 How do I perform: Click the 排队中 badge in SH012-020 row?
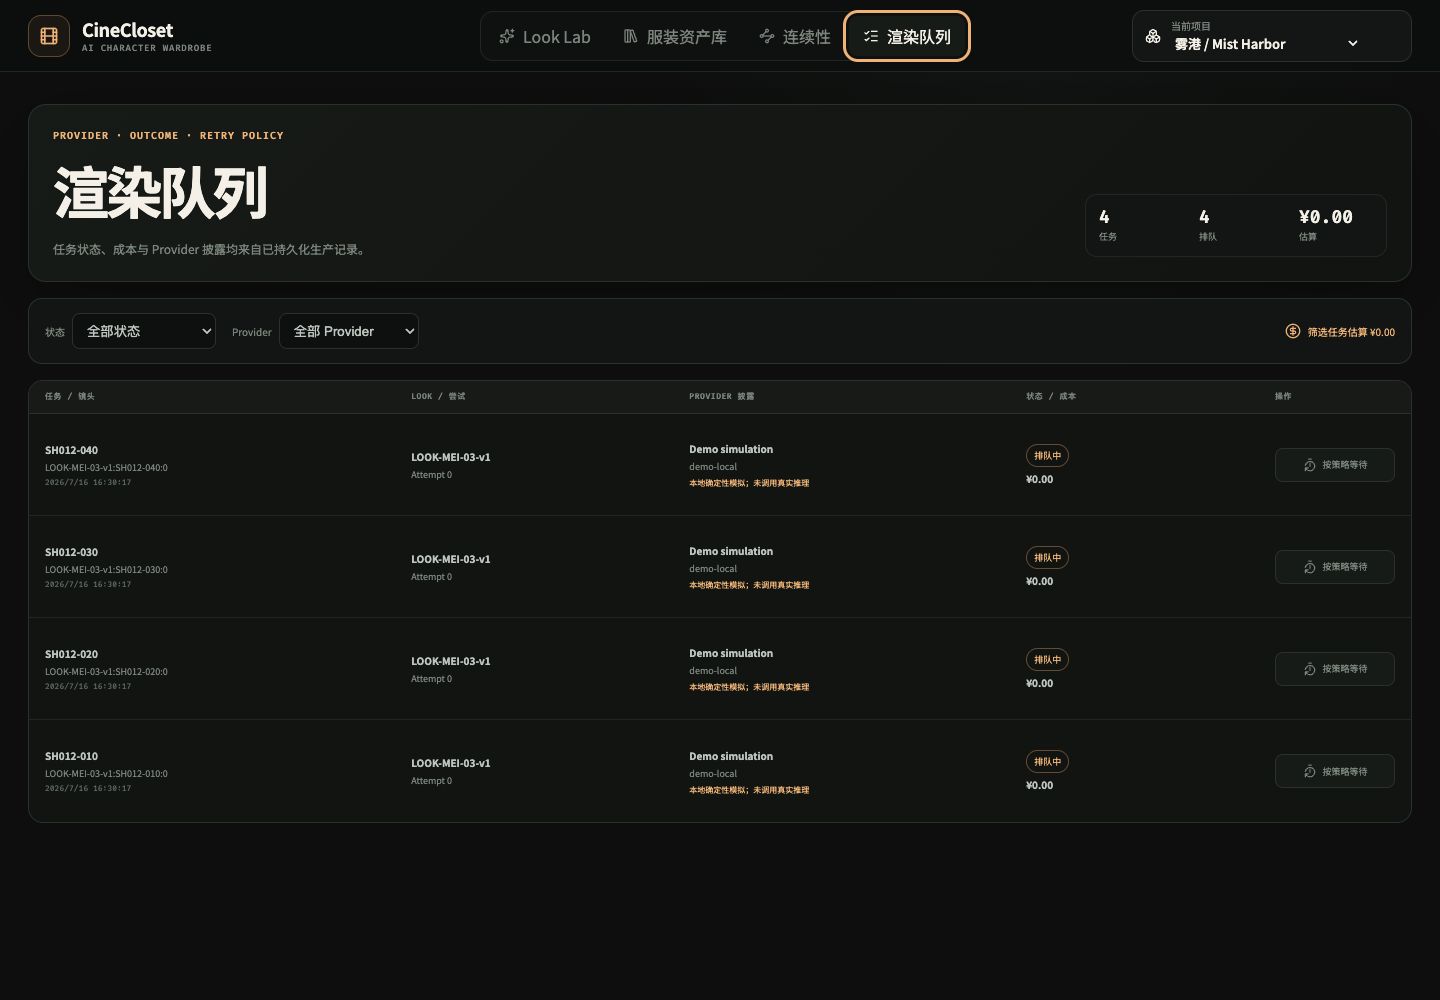coord(1047,660)
